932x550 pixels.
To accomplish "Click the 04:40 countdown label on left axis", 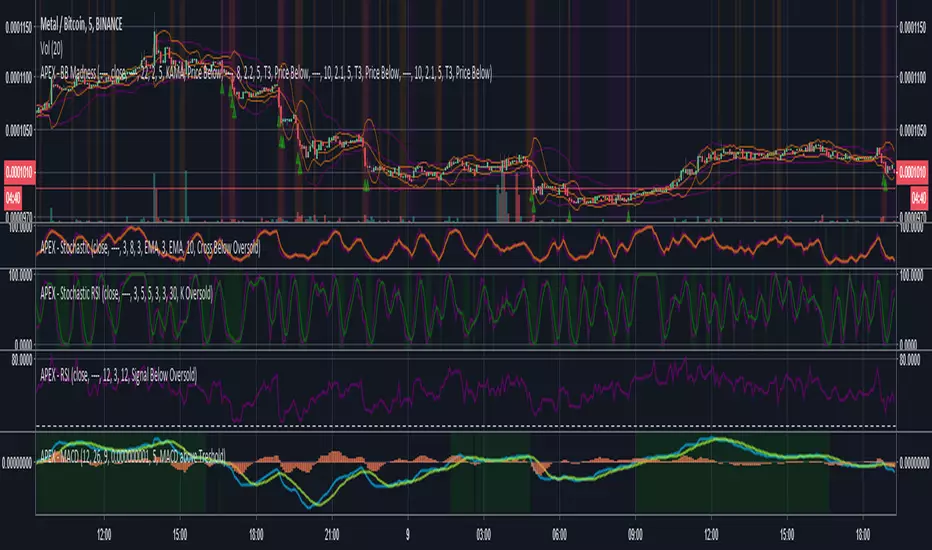I will 13,197.
